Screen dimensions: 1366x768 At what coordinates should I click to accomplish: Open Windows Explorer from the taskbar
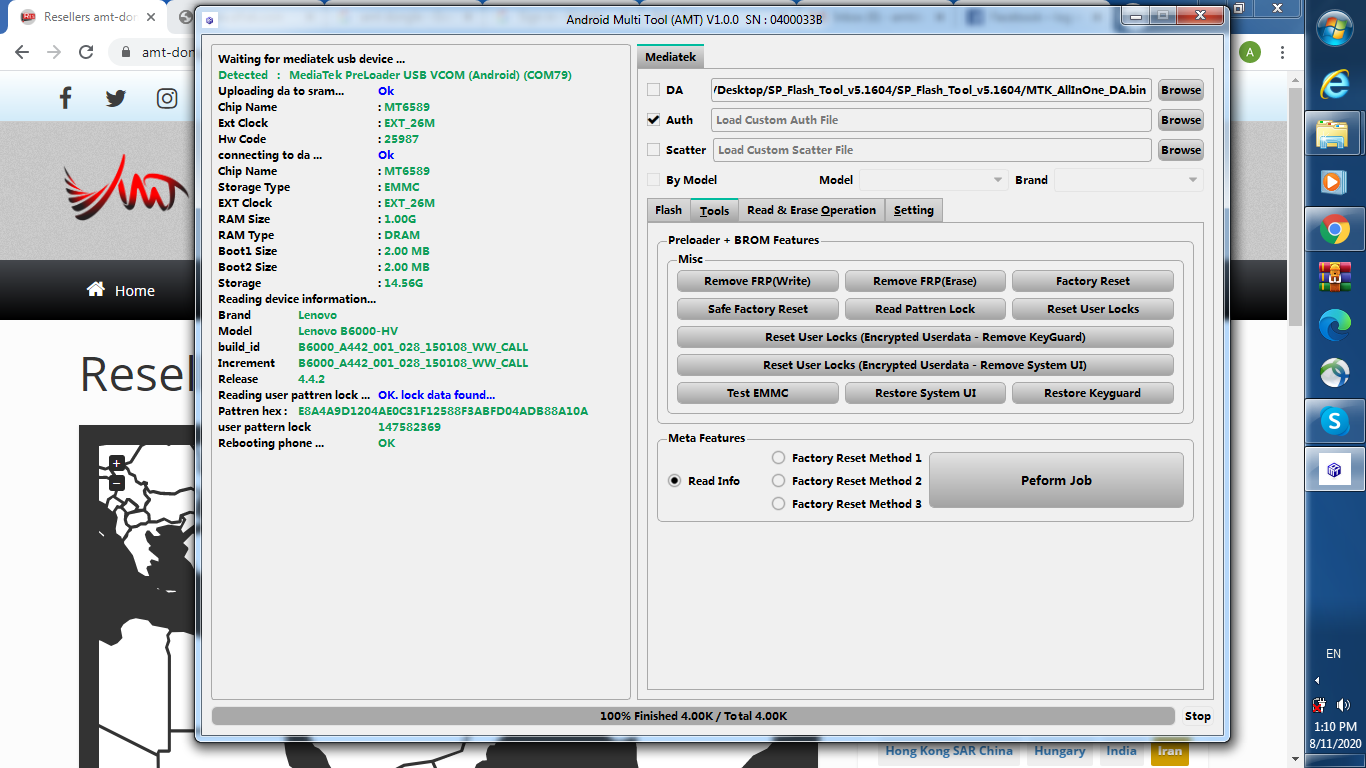point(1335,134)
